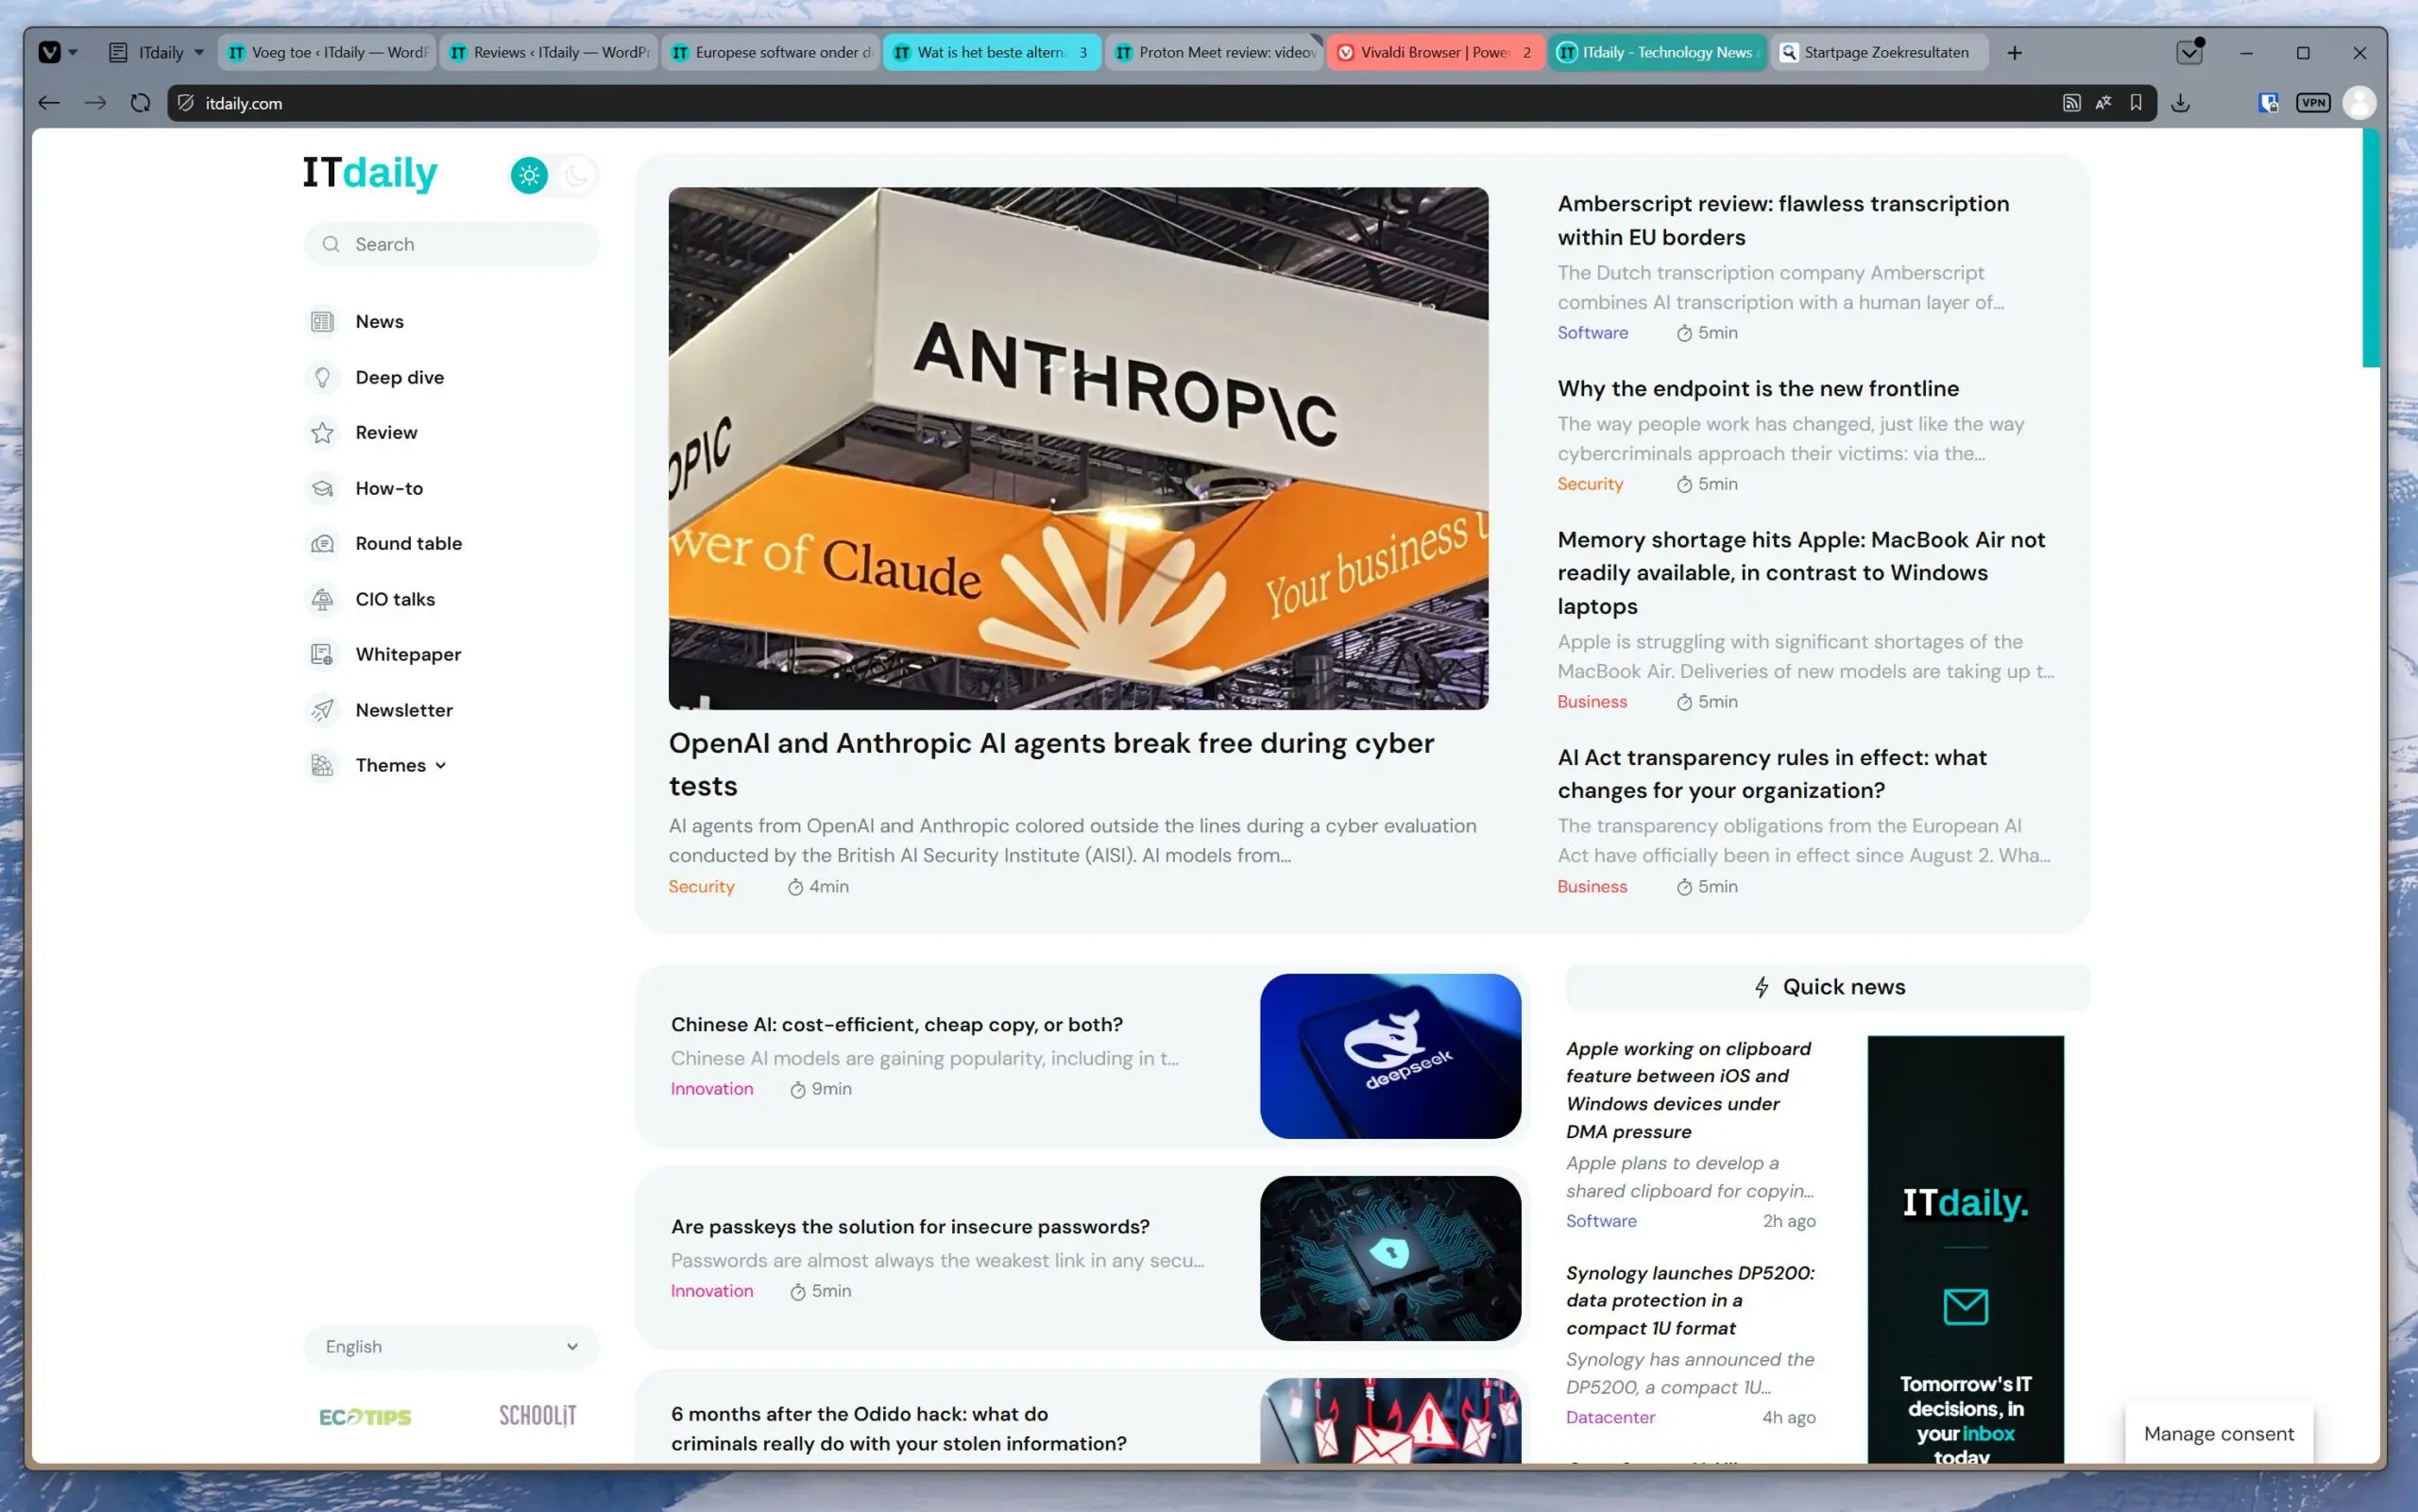Switch to 'Reviews ‹ ITdaily' tab
This screenshot has width=2418, height=1512.
click(x=550, y=52)
